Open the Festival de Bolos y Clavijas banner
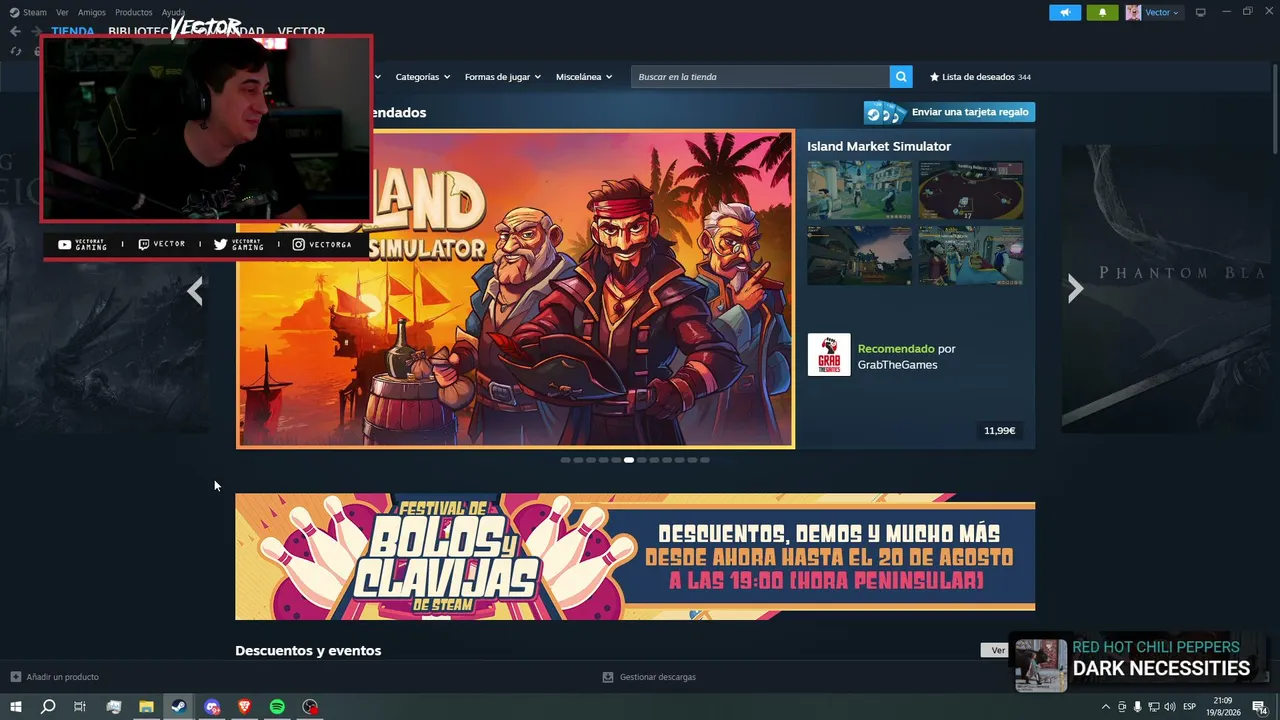 pos(635,557)
